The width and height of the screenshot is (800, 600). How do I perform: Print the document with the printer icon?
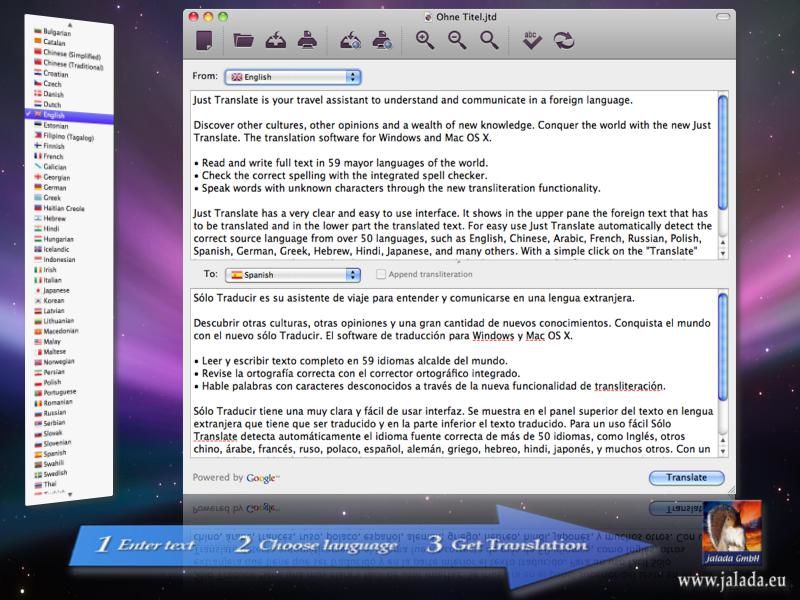[x=307, y=40]
